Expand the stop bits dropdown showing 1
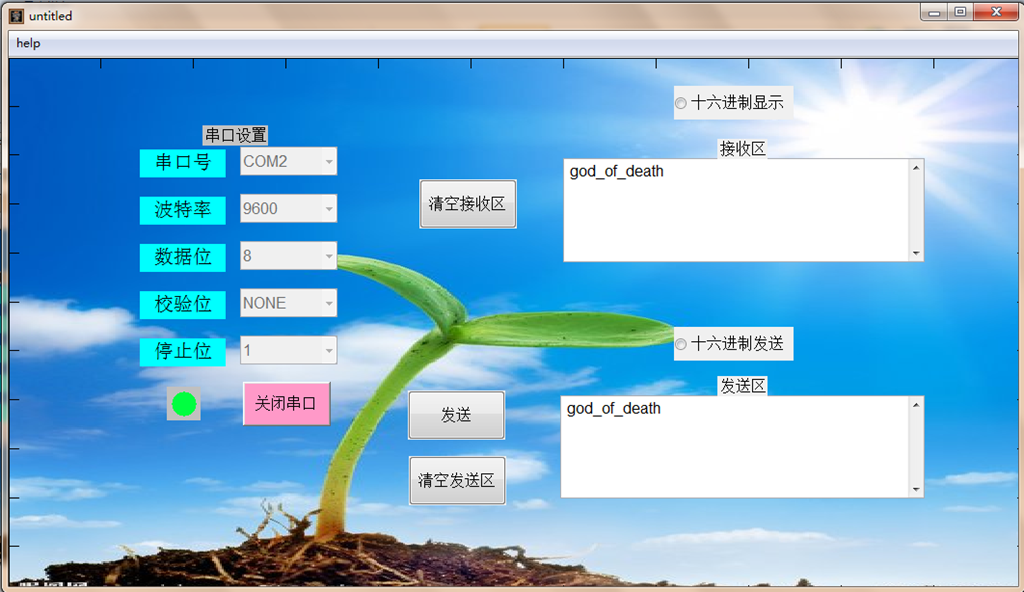The height and width of the screenshot is (592, 1024). (288, 350)
